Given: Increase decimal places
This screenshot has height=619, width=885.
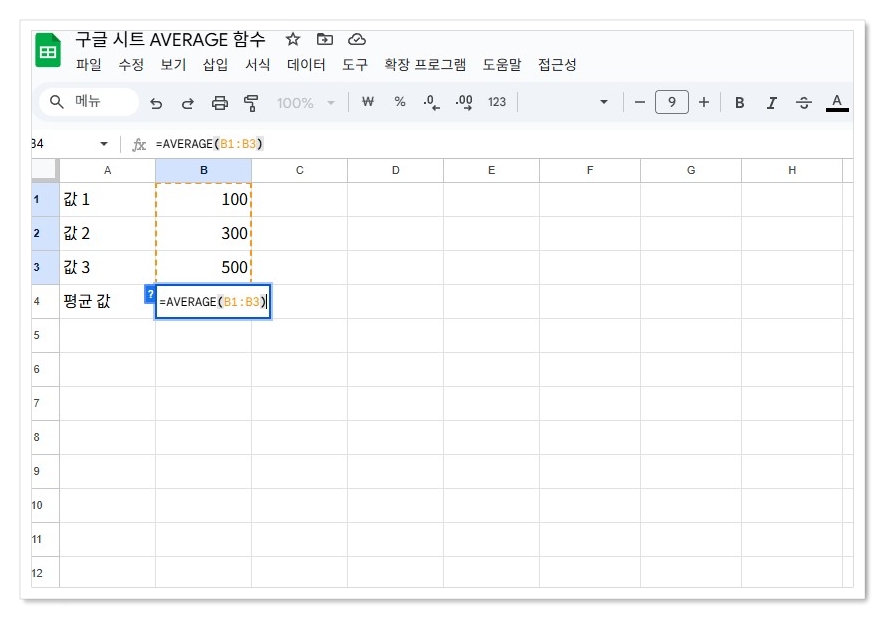Looking at the screenshot, I should [464, 103].
